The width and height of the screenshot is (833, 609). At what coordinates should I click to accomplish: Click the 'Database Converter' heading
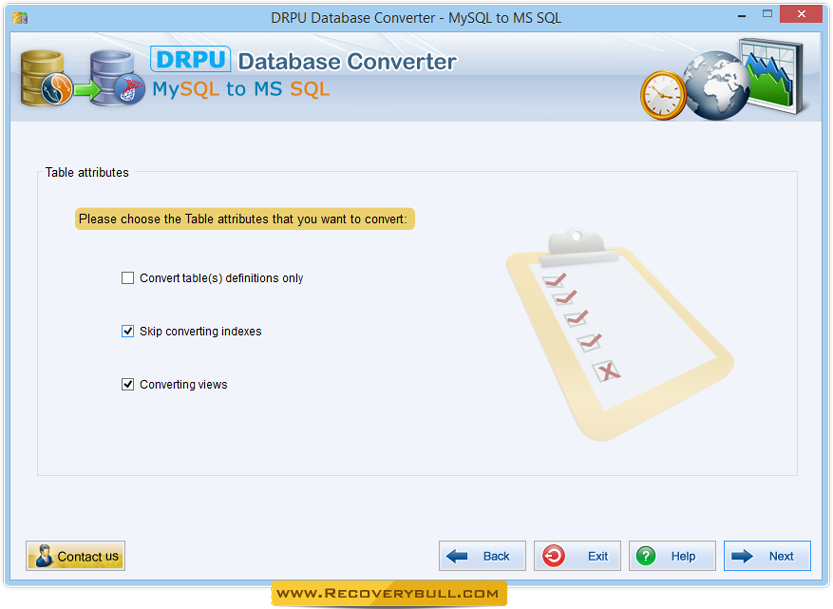(347, 61)
